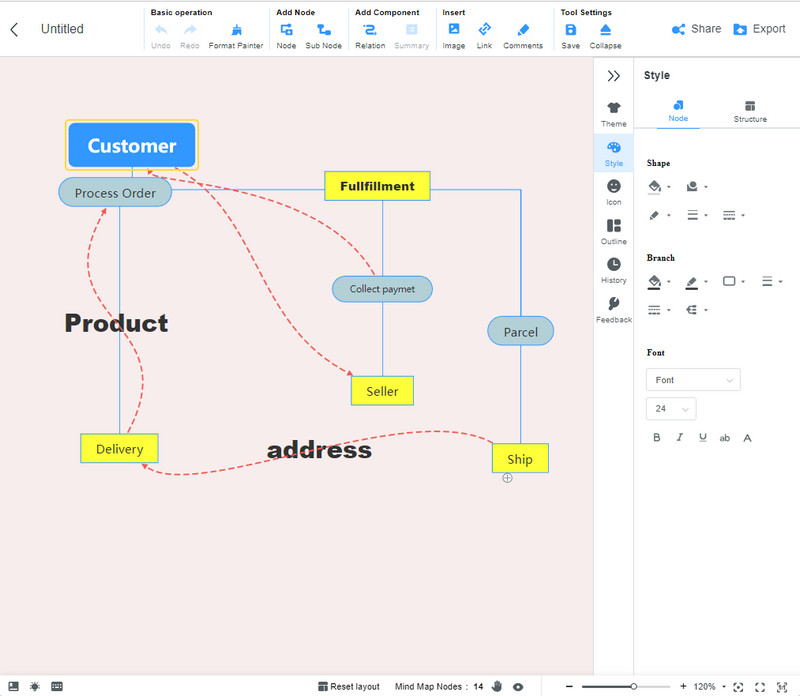Screen dimensions: 800x696
Task: Toggle italic font formatting
Action: pyautogui.click(x=680, y=438)
